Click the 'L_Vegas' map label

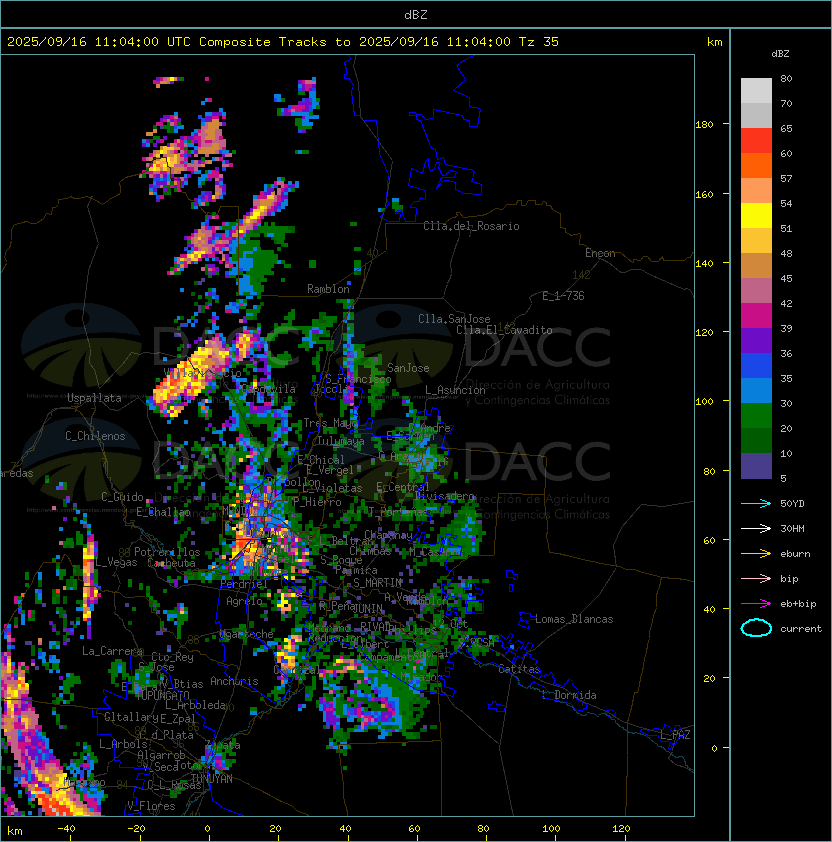point(116,562)
